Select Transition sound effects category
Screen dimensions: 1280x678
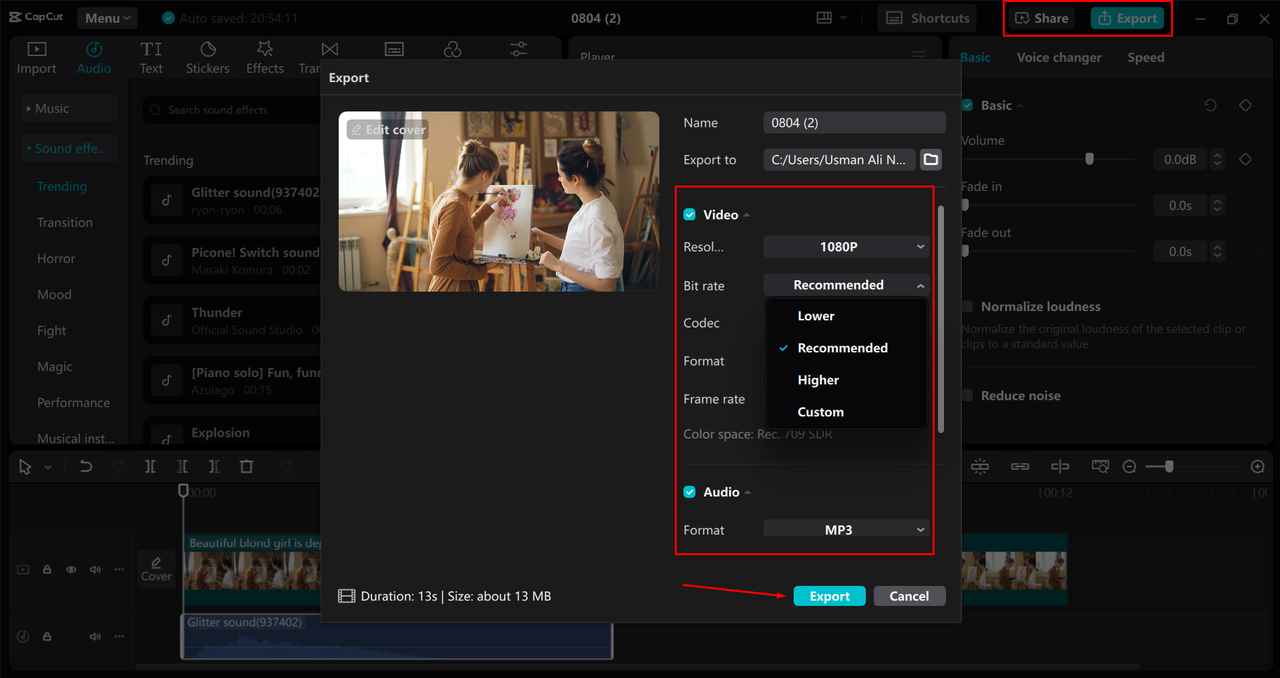pyautogui.click(x=65, y=222)
